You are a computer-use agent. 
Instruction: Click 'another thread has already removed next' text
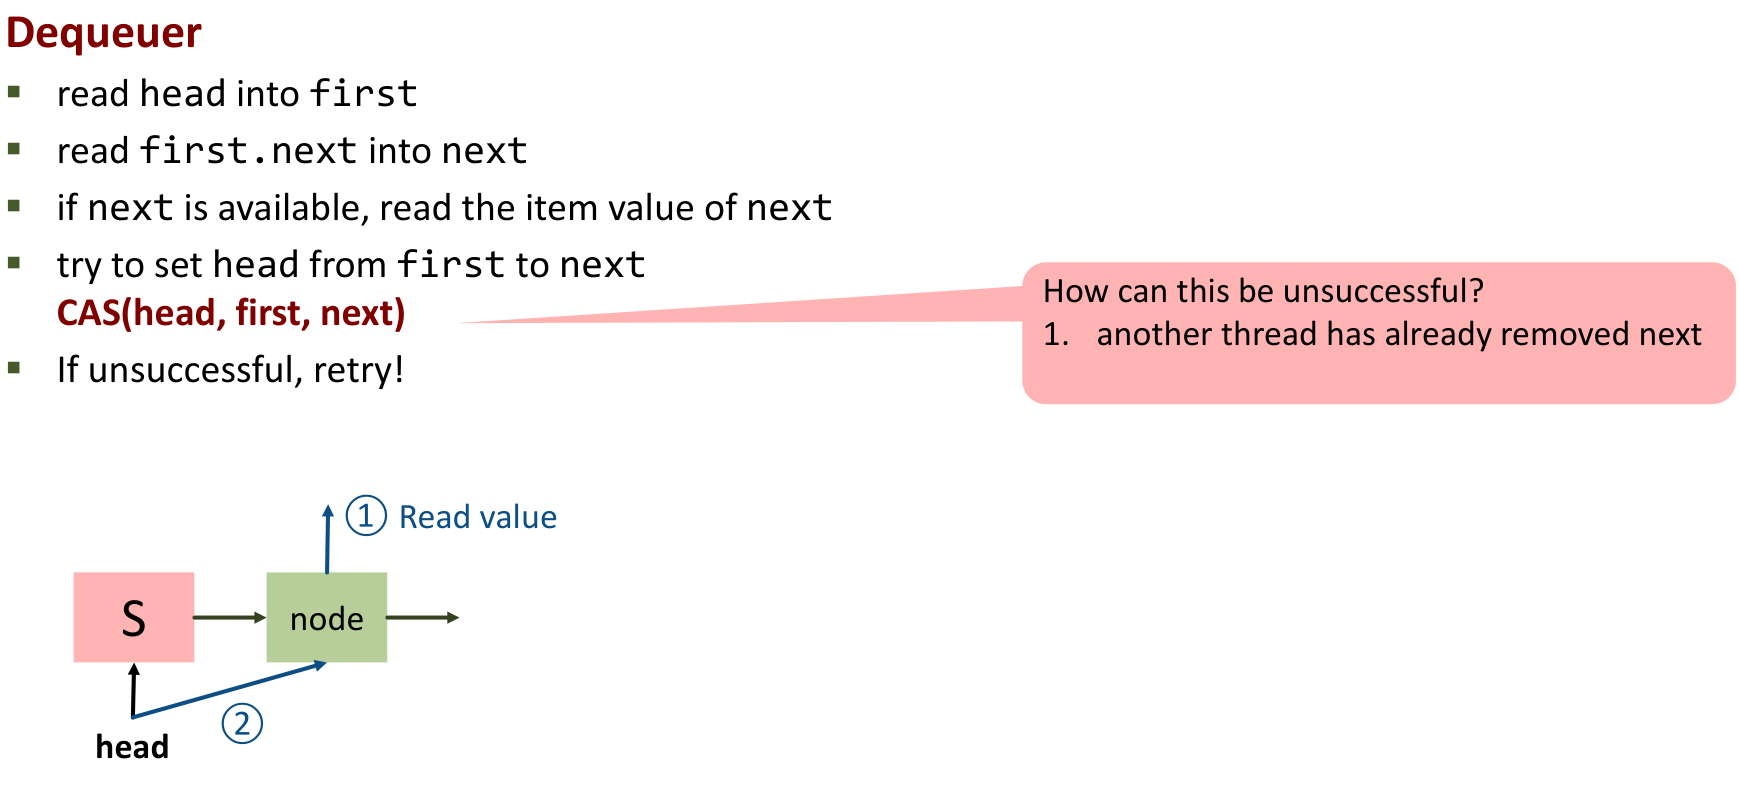1398,334
